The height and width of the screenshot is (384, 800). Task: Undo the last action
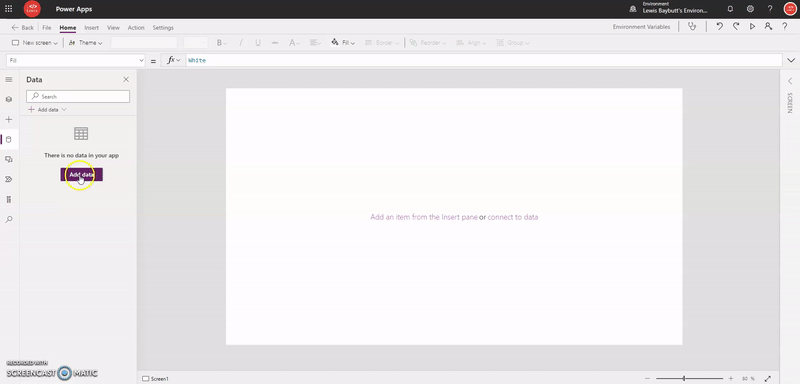point(719,27)
